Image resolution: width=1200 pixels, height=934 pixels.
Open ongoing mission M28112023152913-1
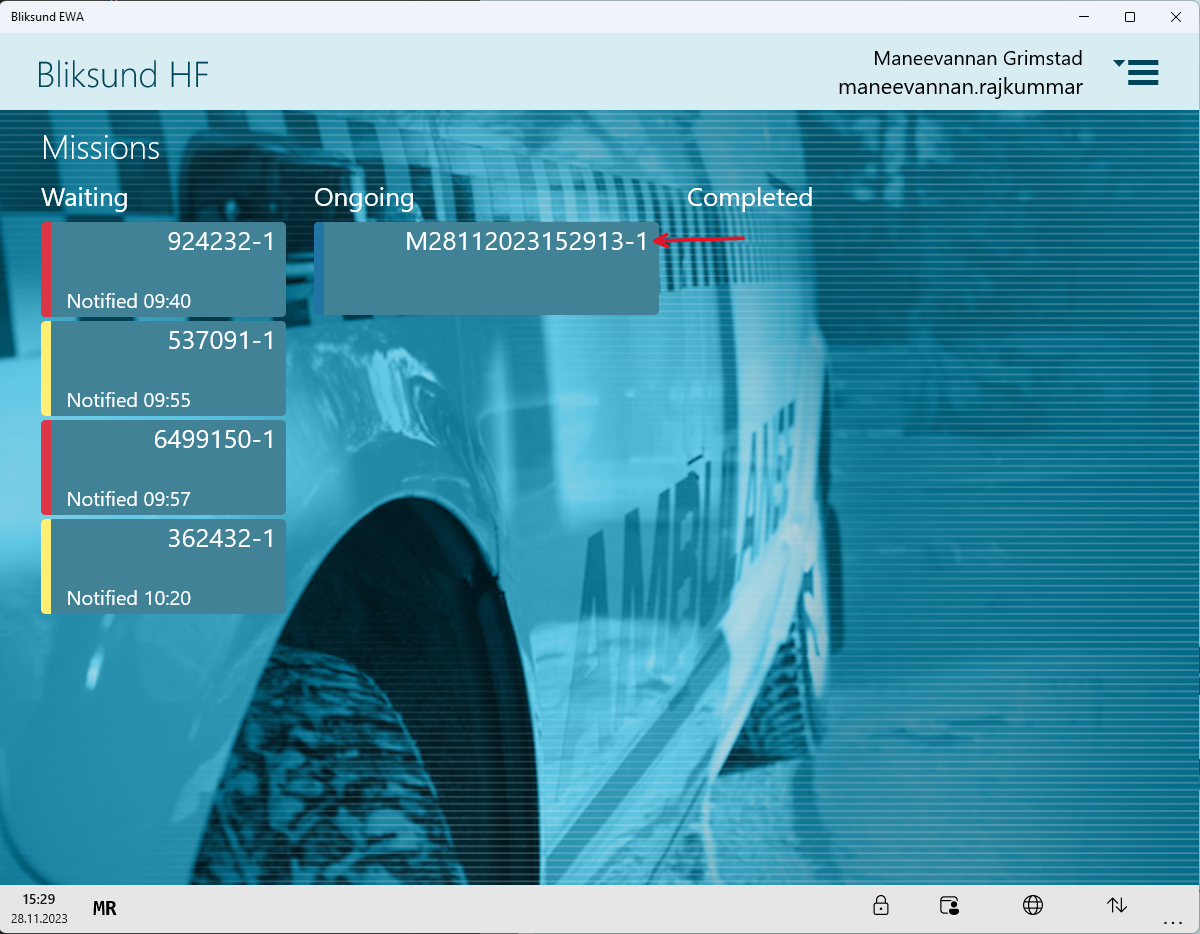pyautogui.click(x=486, y=269)
